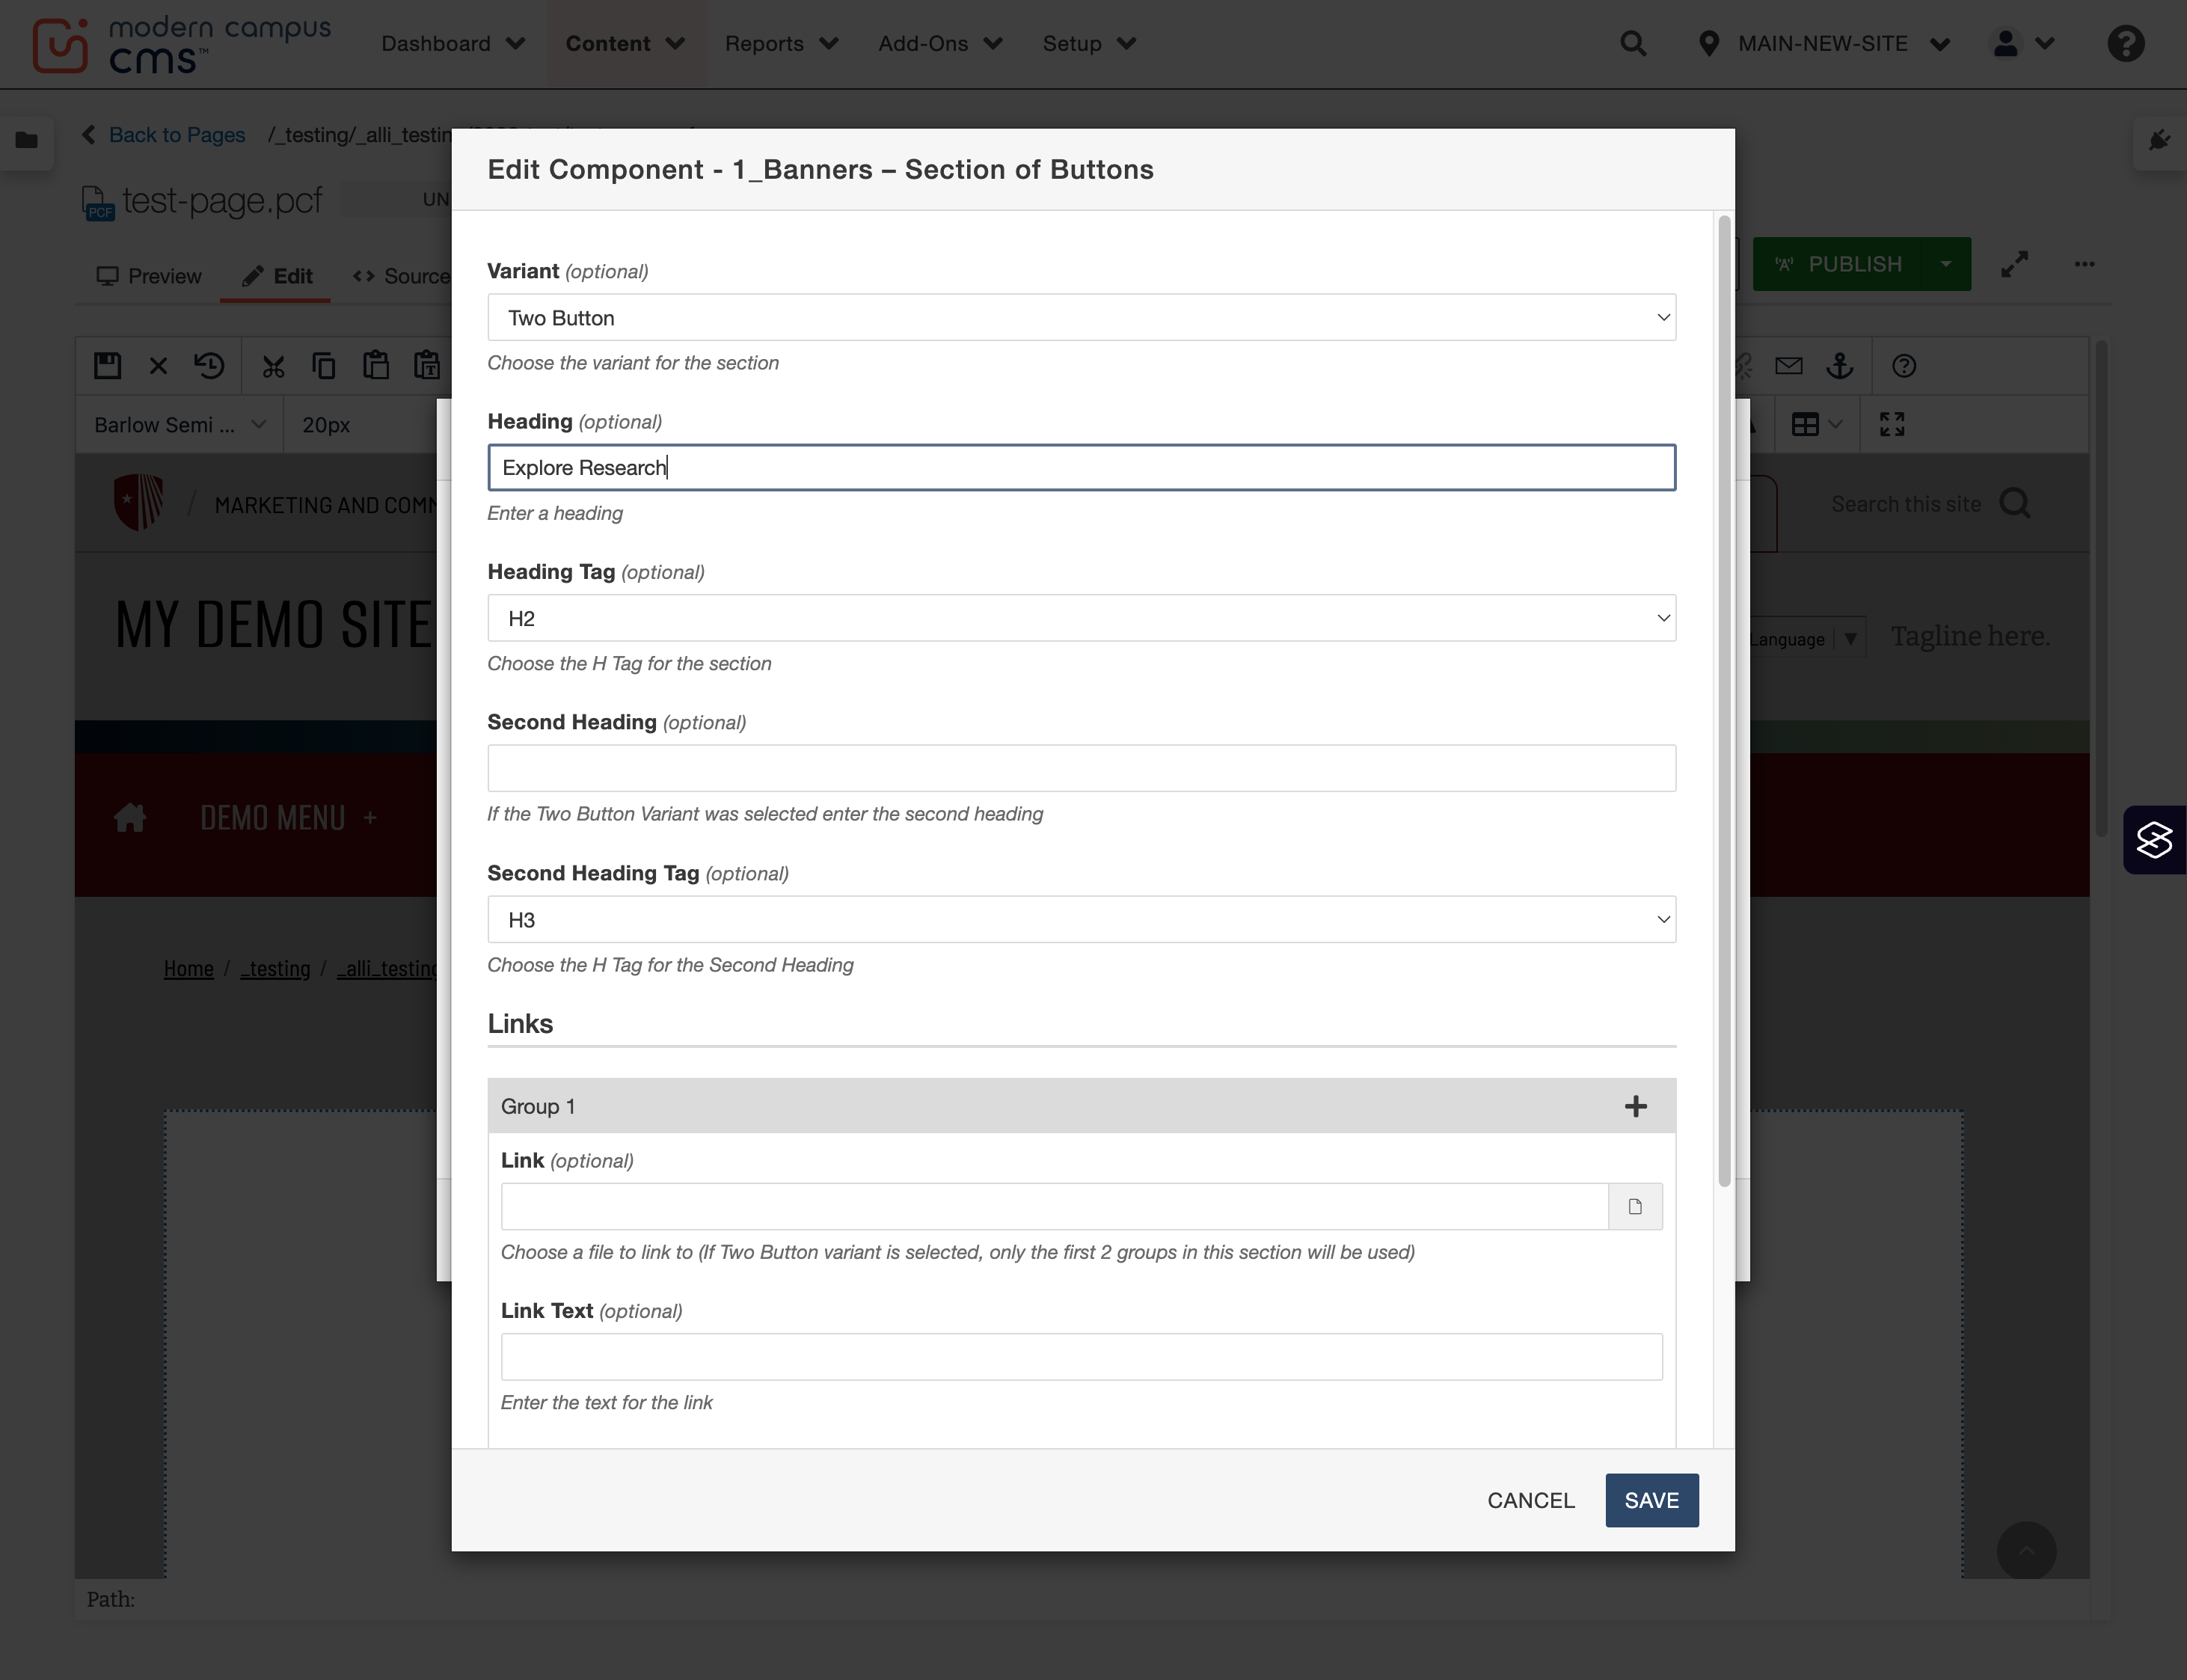This screenshot has height=1680, width=2187.
Task: Open the Second Heading Tag dropdown showing H3
Action: 1081,919
